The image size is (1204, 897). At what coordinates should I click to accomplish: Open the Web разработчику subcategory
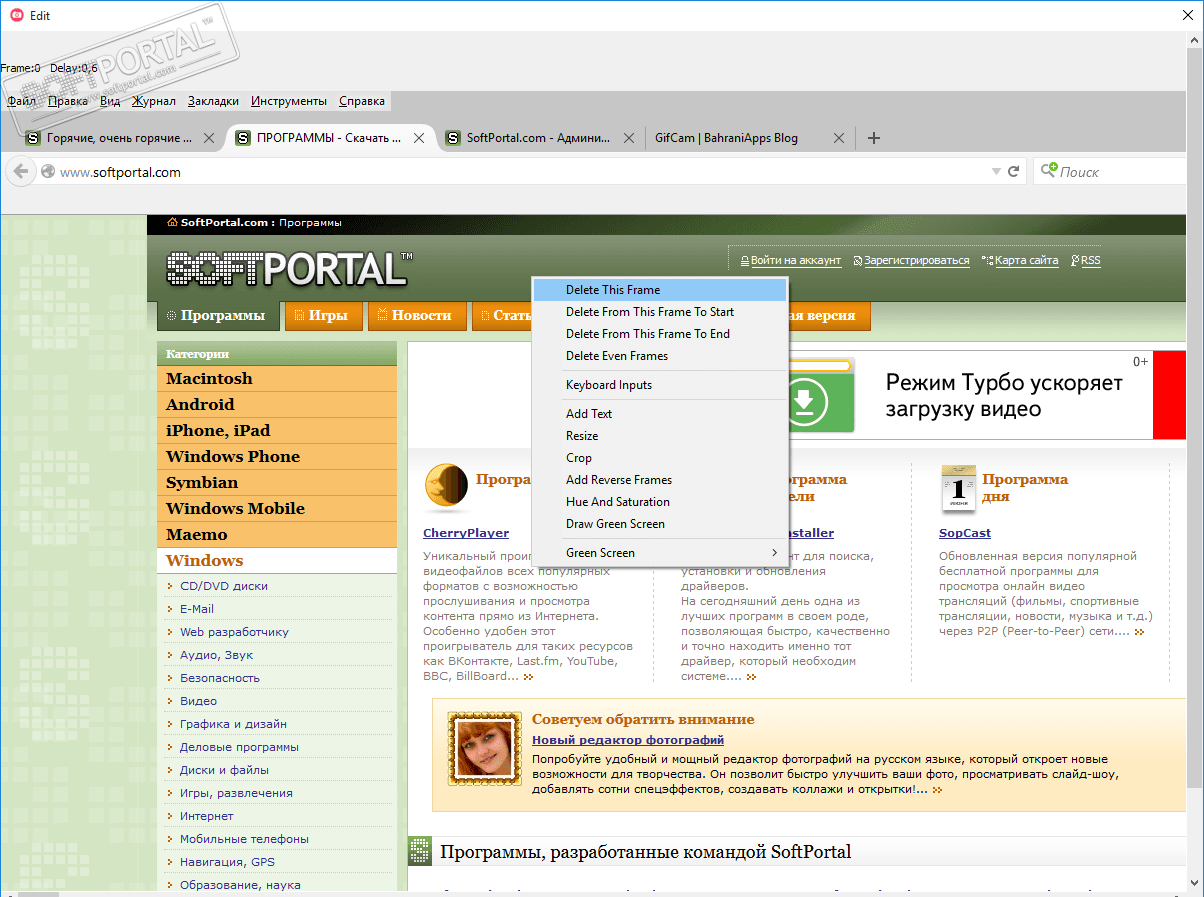234,632
